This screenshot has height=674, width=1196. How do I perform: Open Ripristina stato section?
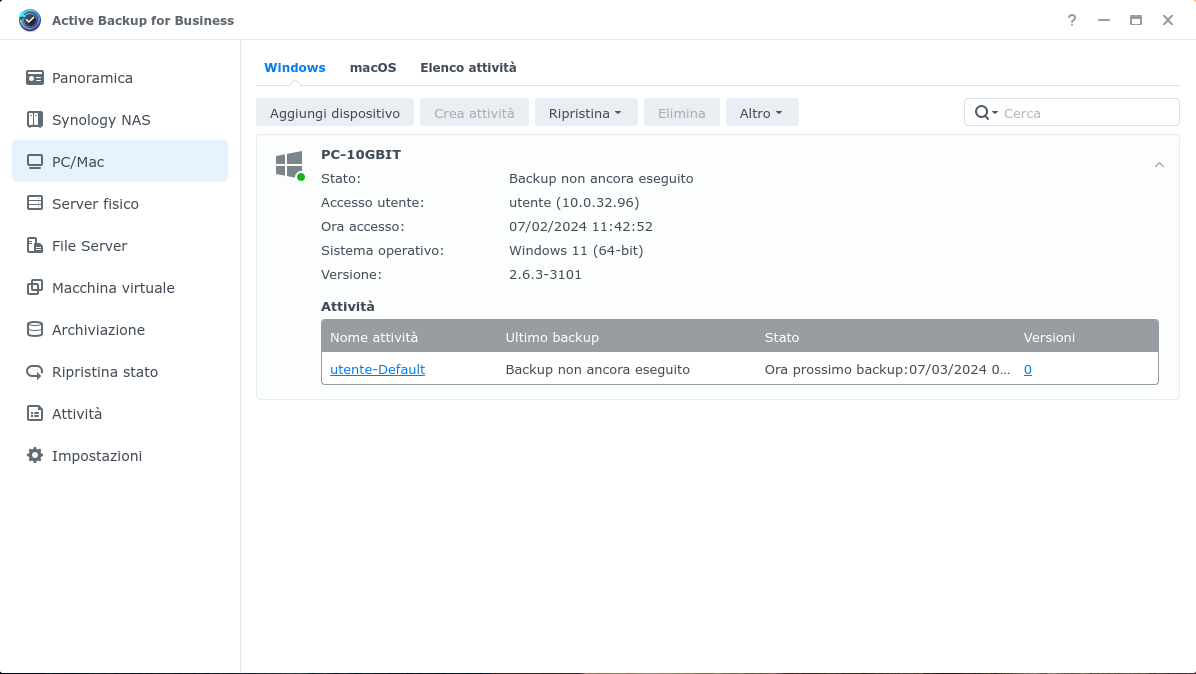click(x=120, y=372)
